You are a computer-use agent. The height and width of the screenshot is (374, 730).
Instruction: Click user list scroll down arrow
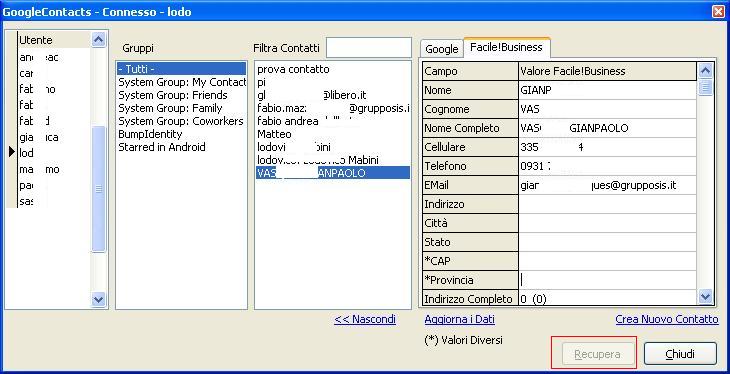[x=98, y=299]
